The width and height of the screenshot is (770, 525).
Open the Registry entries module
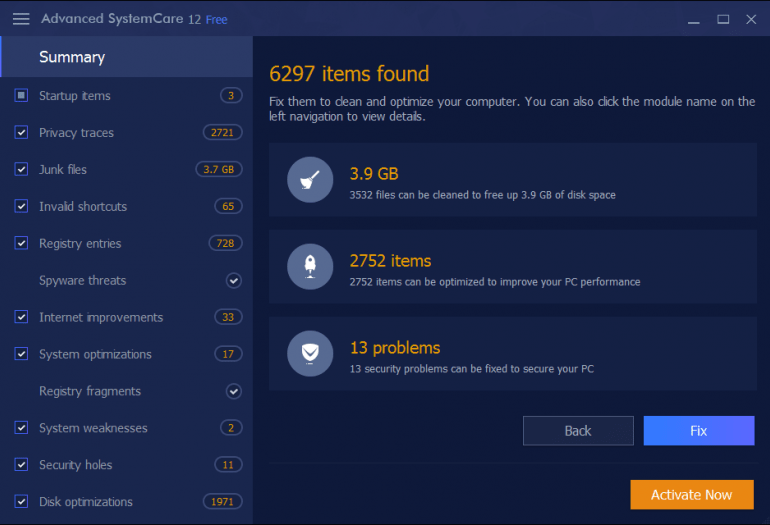(x=80, y=244)
